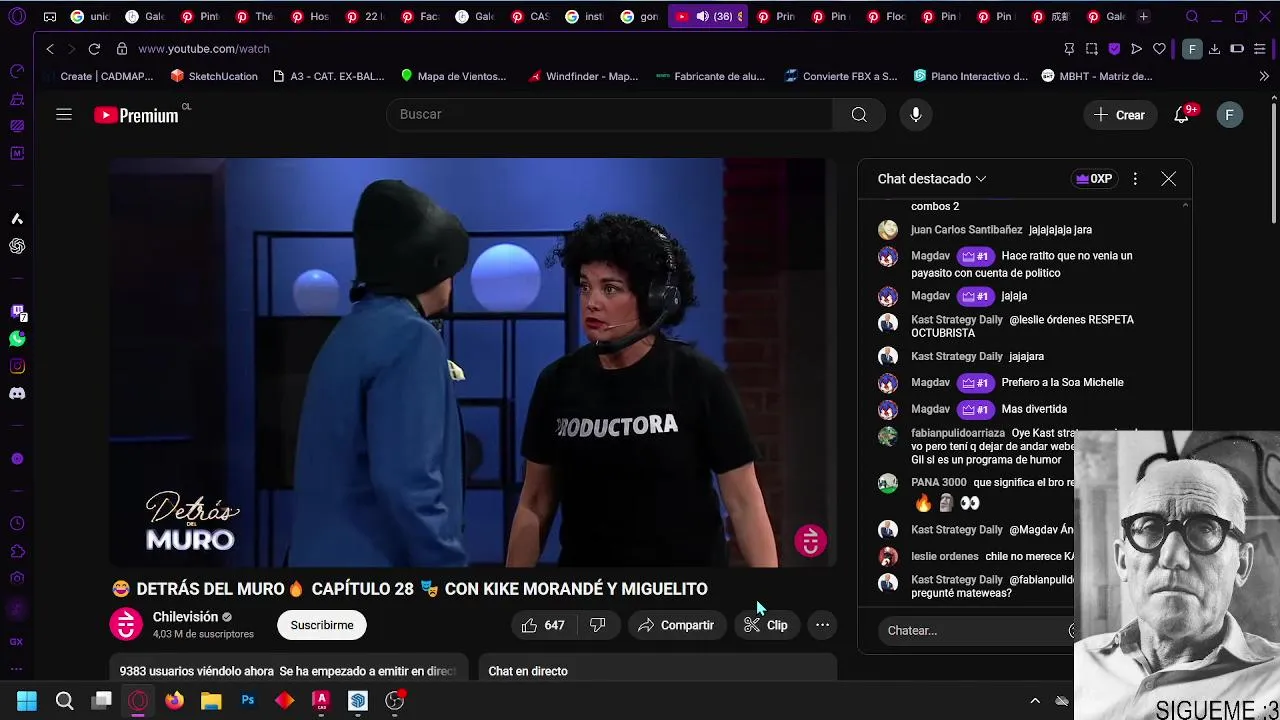
Task: Open WhatsApp in the Opera sidebar
Action: [17, 339]
